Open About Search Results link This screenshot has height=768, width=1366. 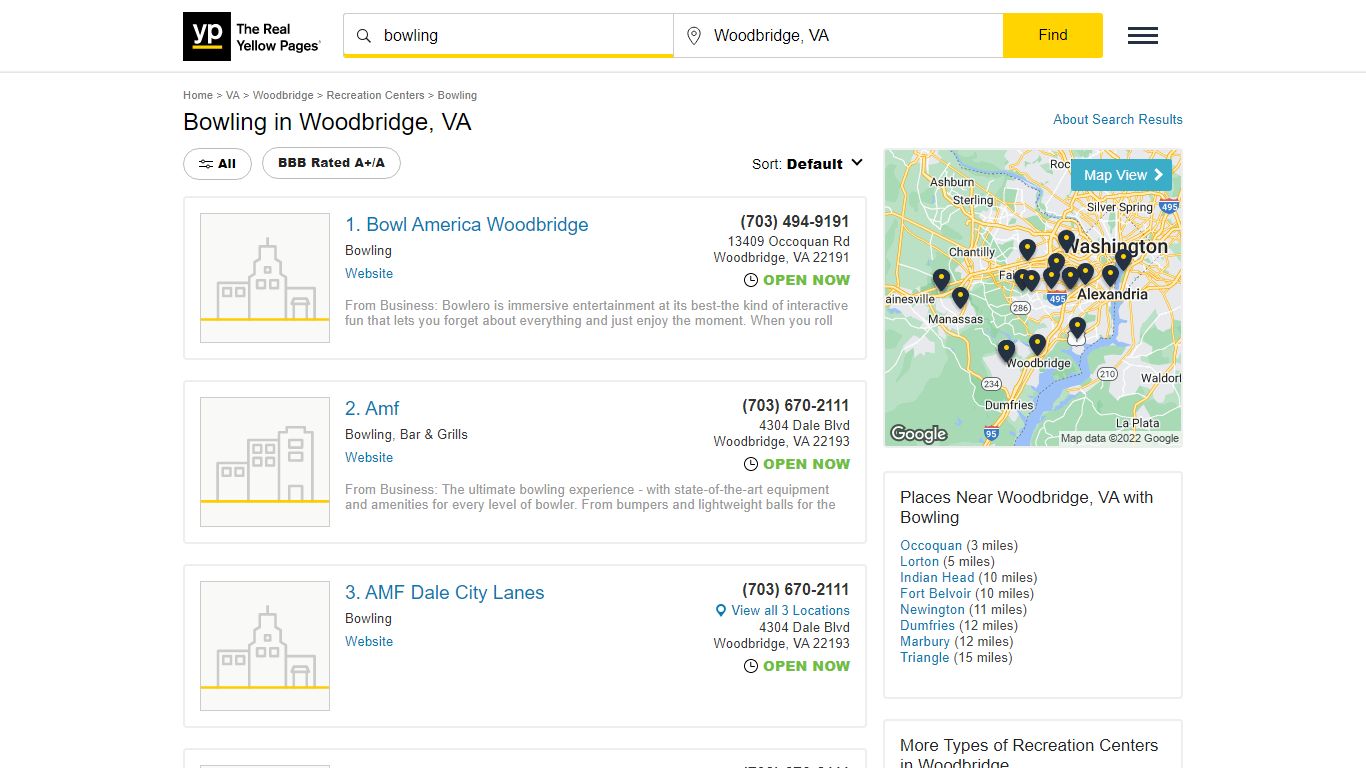1118,119
